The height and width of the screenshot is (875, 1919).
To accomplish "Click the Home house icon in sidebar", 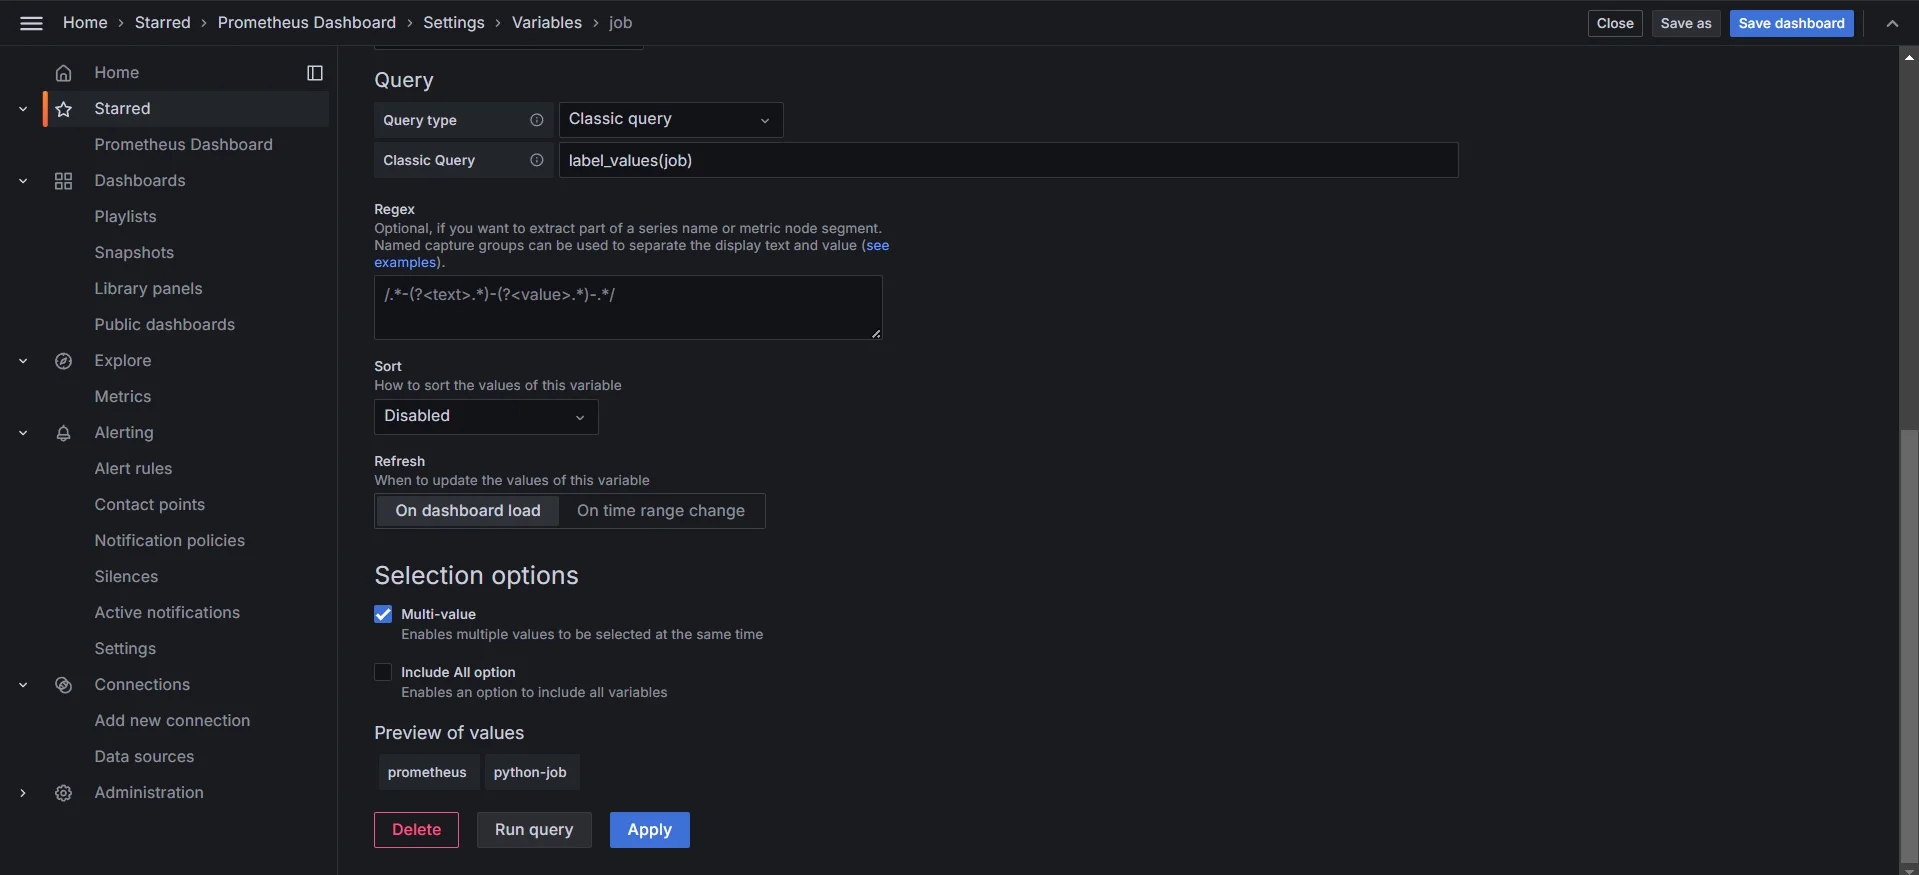I will click(x=63, y=73).
